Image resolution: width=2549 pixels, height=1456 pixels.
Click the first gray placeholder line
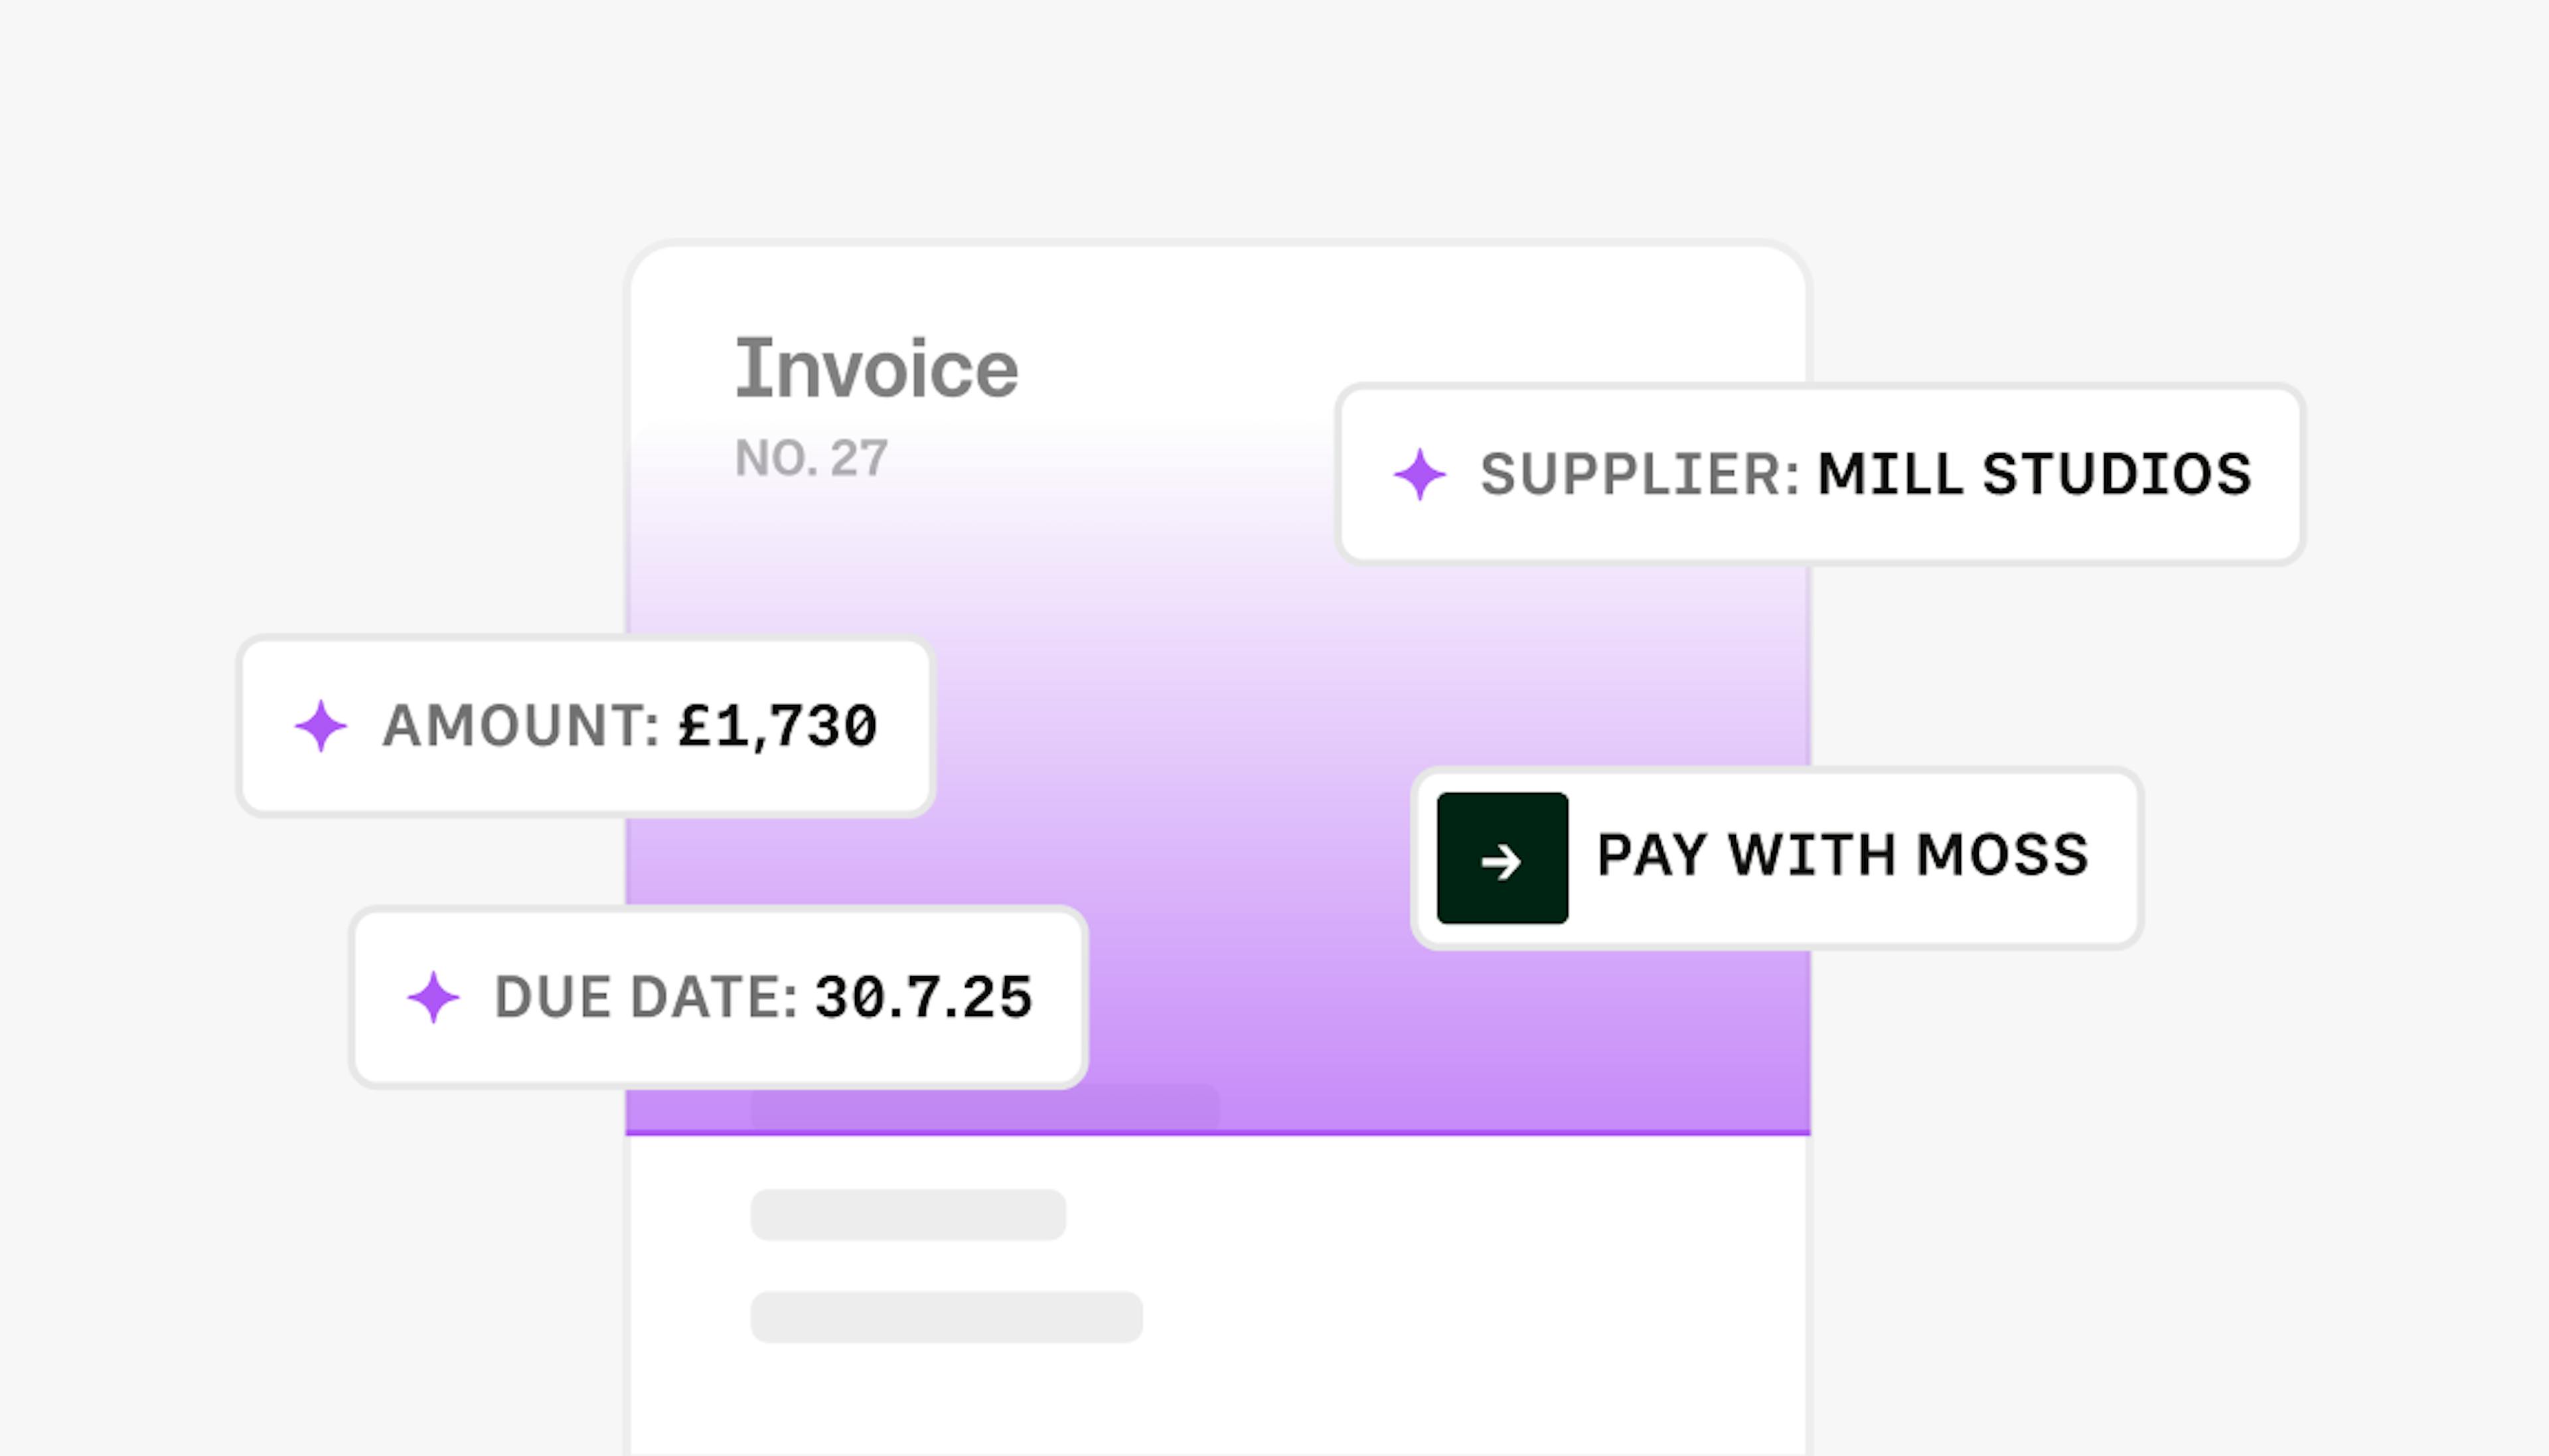pyautogui.click(x=908, y=1215)
